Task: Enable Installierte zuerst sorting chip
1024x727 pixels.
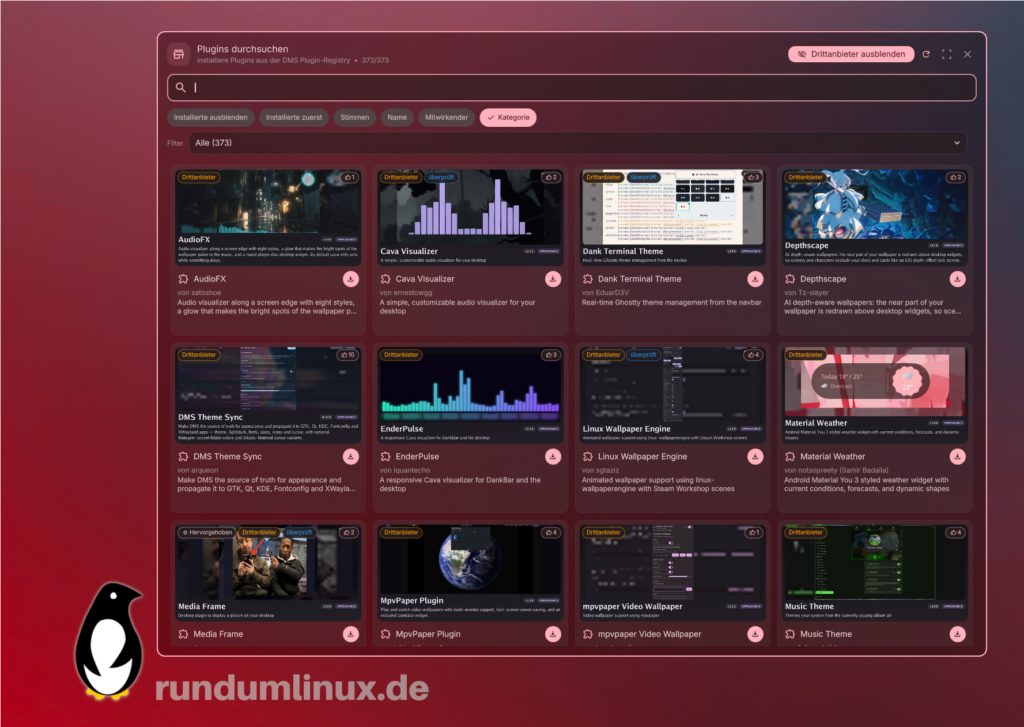Action: pyautogui.click(x=294, y=118)
